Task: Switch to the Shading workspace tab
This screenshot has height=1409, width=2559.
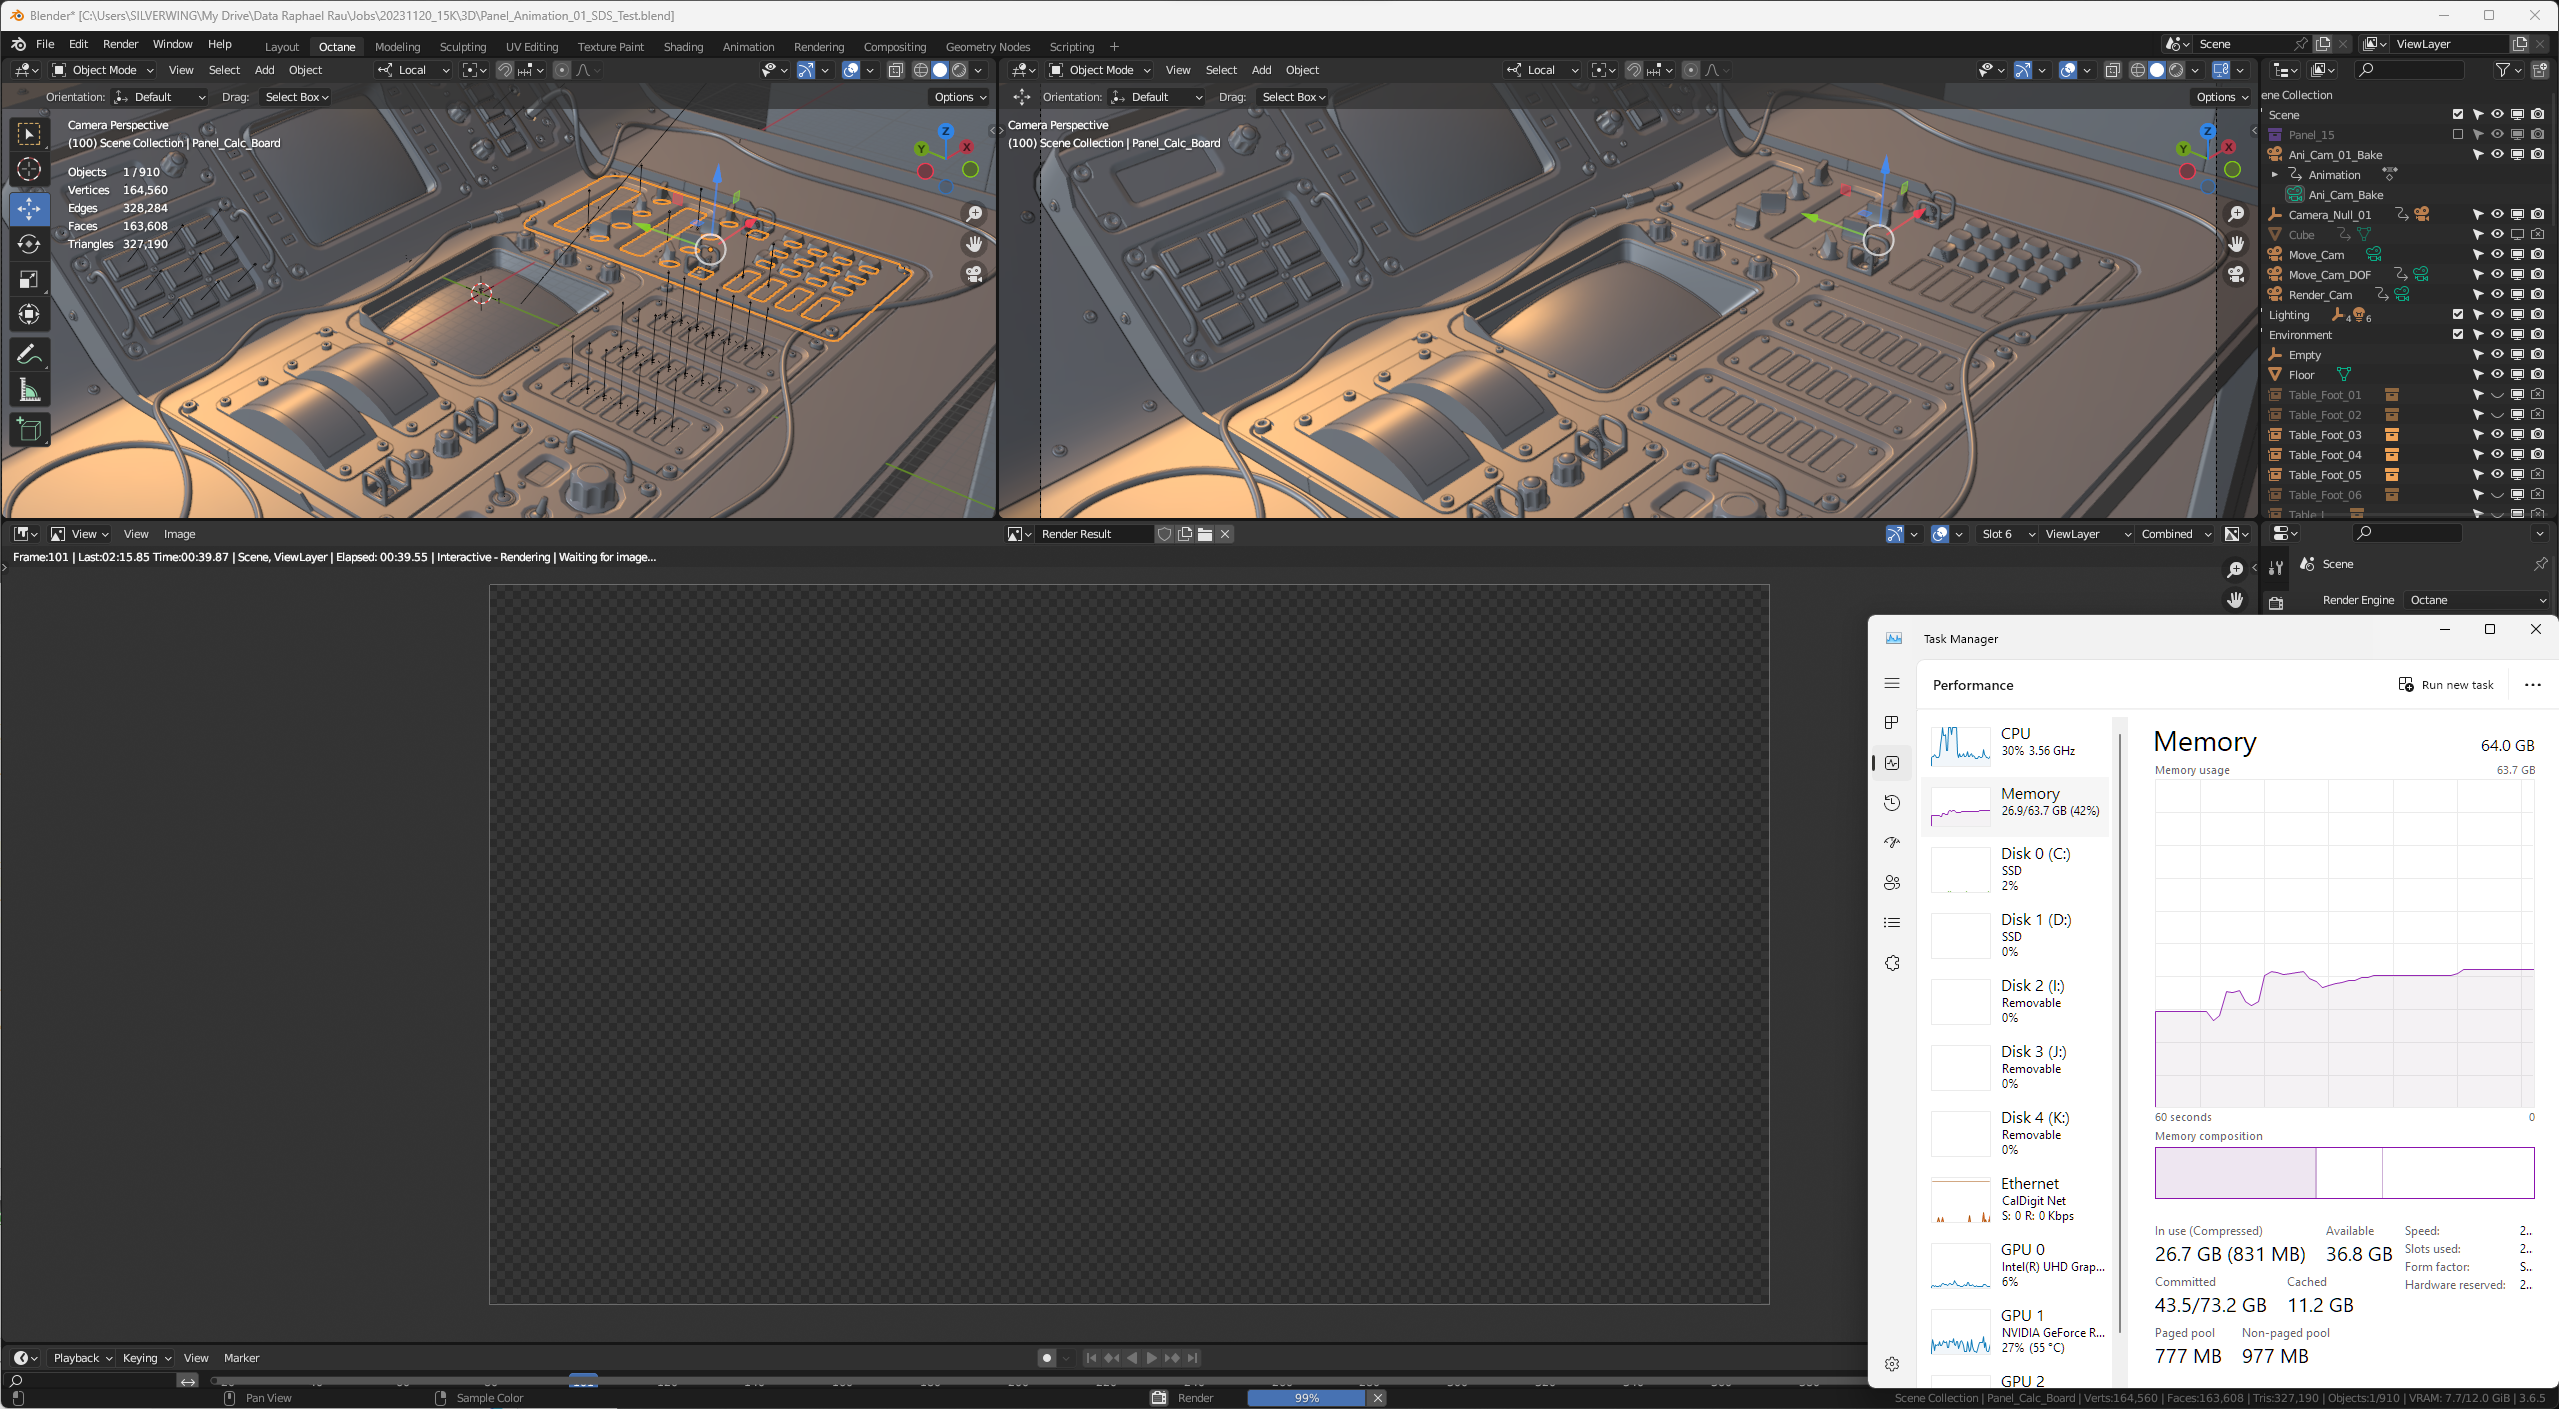Action: tap(683, 47)
